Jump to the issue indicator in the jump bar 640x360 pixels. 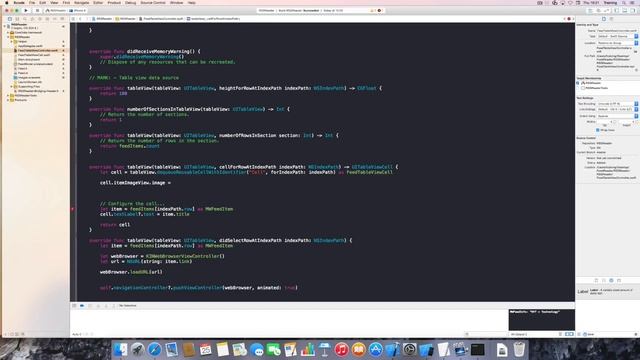tap(569, 19)
